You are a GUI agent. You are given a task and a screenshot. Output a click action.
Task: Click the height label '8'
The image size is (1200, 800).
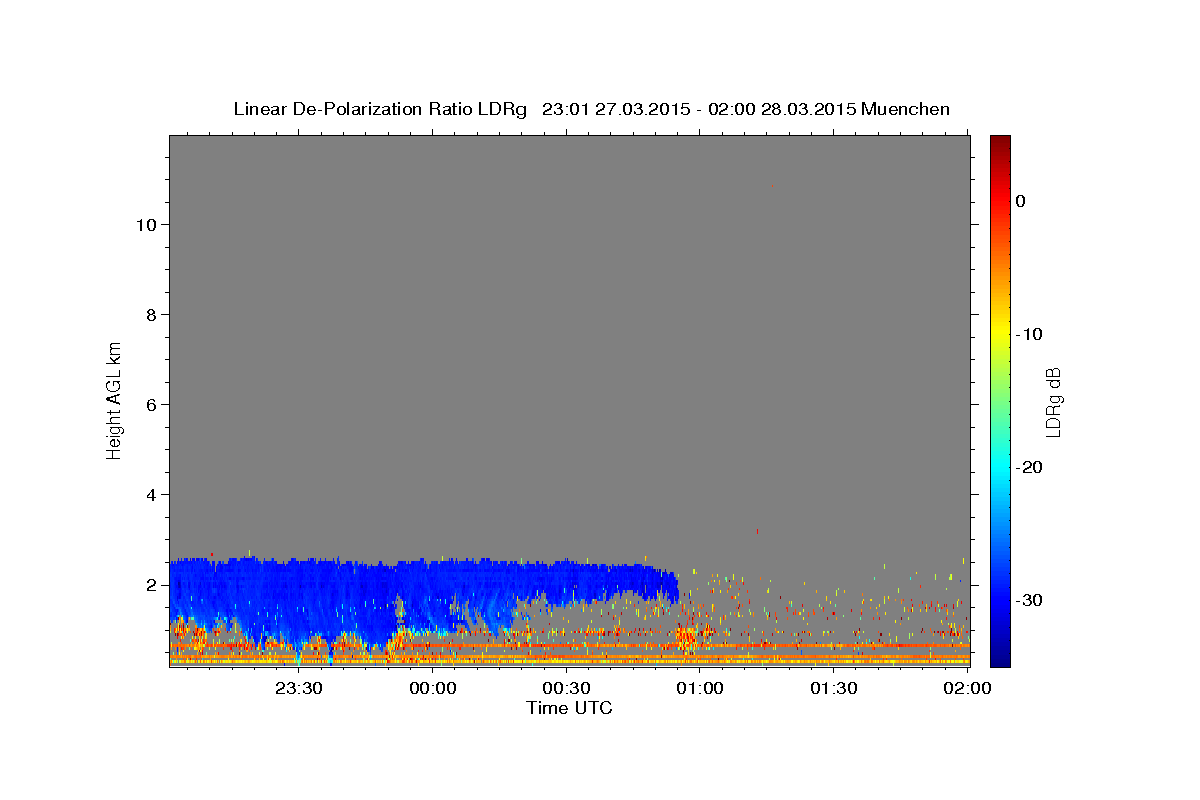150,314
